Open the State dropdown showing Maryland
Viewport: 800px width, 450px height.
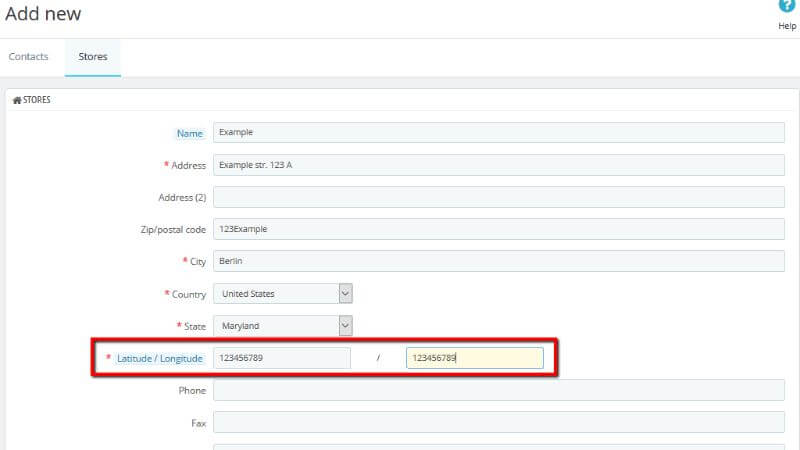[x=283, y=326]
